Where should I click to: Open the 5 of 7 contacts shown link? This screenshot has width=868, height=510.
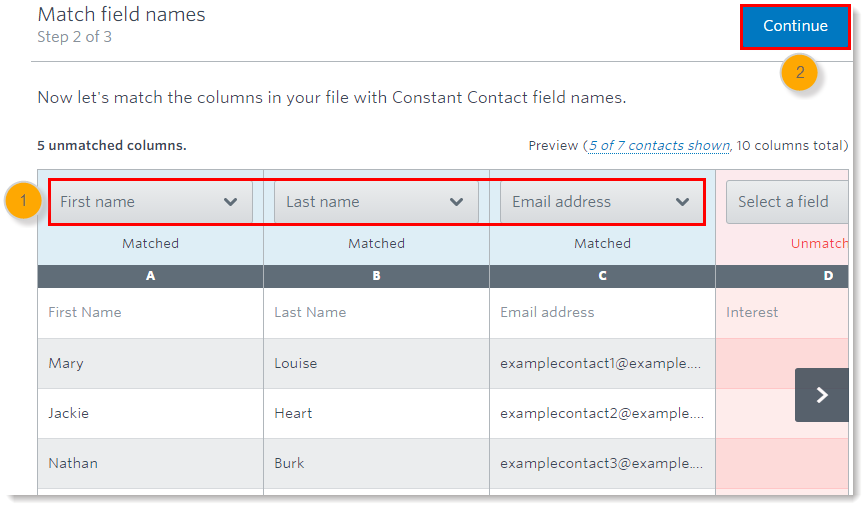coord(659,146)
